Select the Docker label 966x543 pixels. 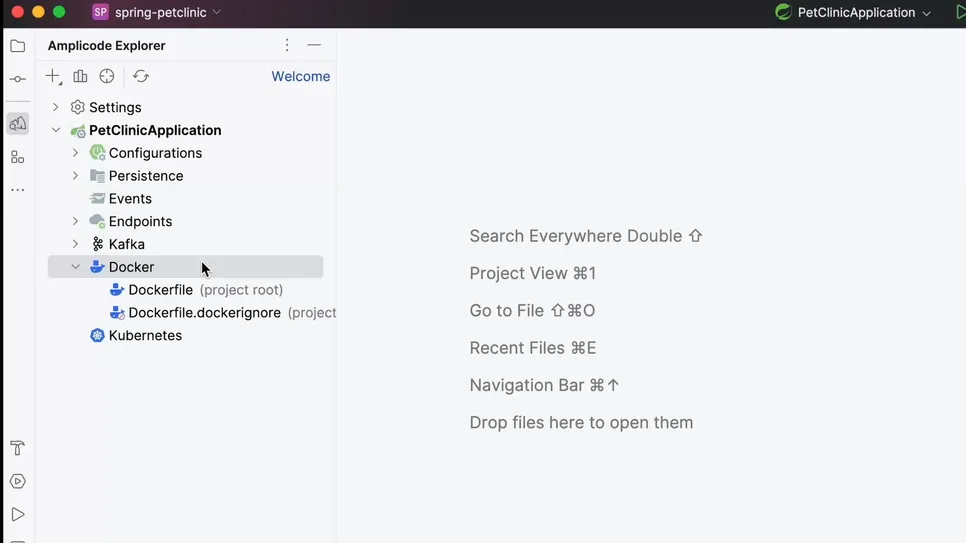click(x=131, y=267)
